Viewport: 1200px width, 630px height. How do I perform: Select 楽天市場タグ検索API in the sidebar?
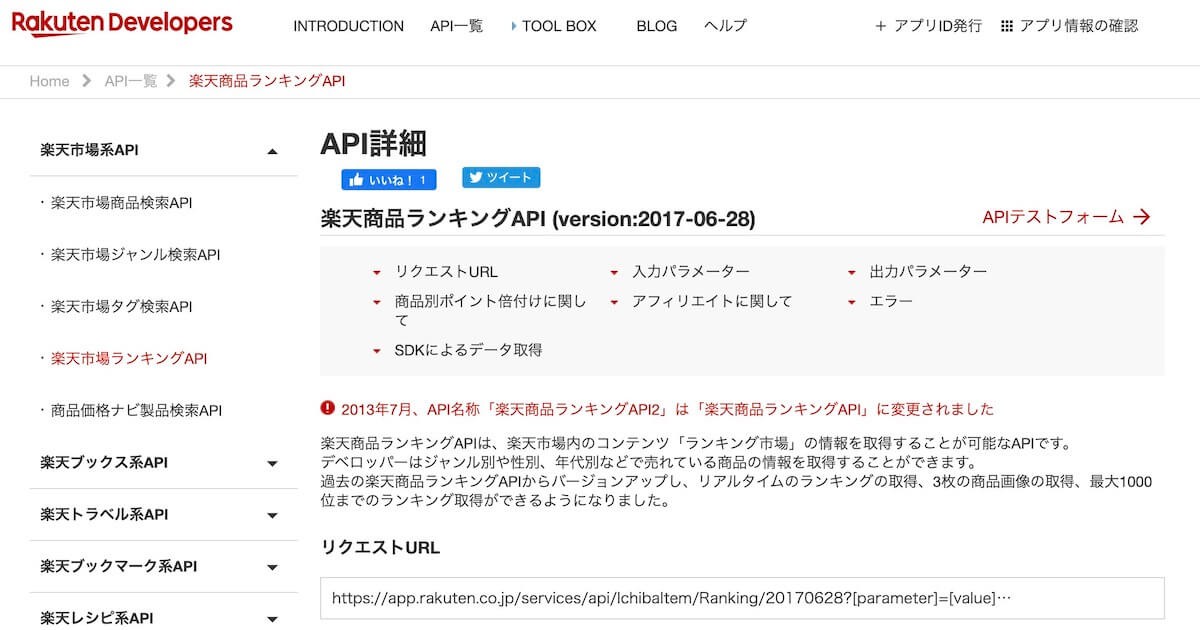pyautogui.click(x=121, y=307)
